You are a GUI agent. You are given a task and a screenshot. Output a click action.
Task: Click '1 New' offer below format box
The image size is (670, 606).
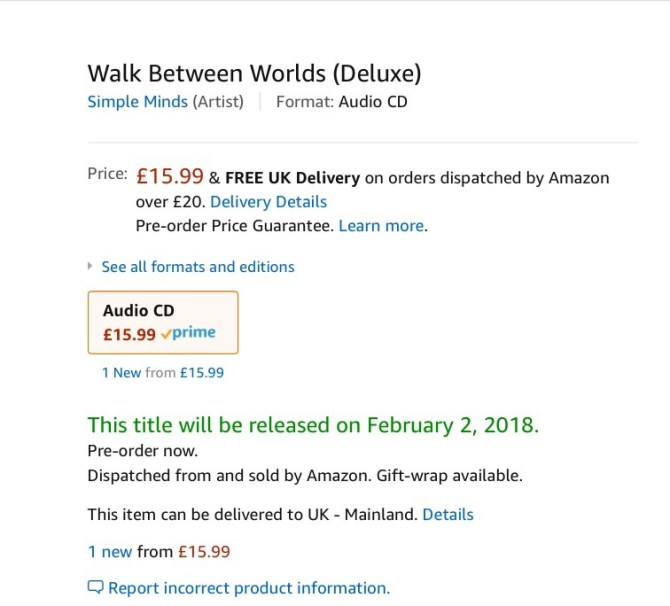(x=121, y=373)
